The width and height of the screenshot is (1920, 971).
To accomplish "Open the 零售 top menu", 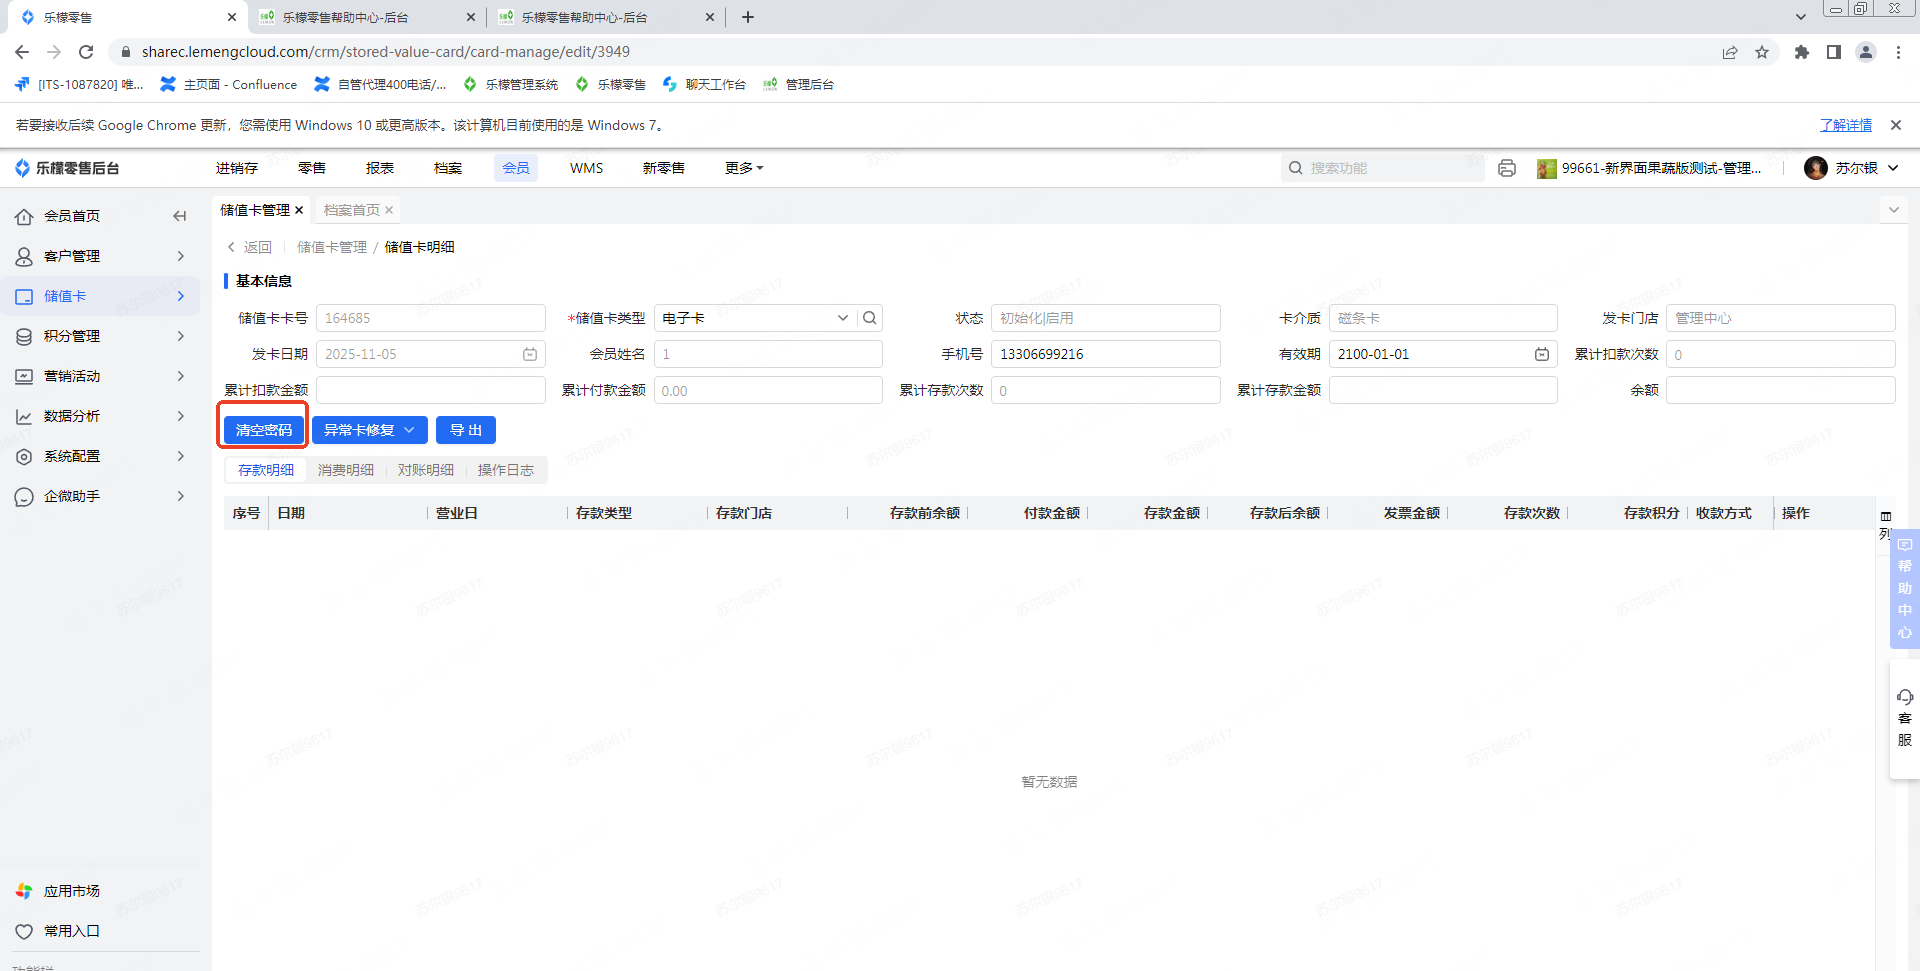I will [x=312, y=168].
